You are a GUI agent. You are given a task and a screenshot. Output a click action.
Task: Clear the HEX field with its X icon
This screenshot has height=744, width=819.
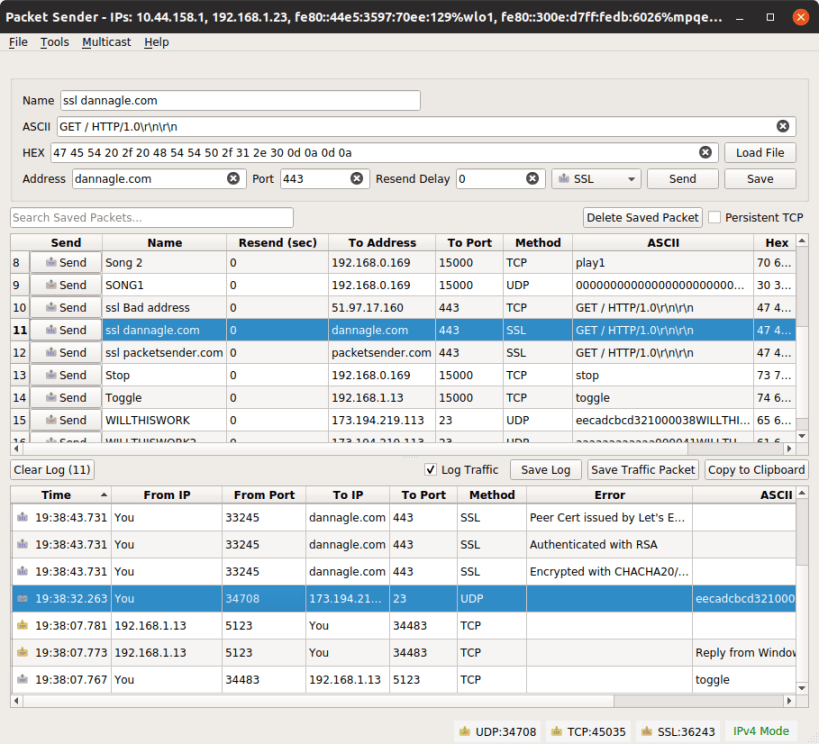(x=705, y=152)
